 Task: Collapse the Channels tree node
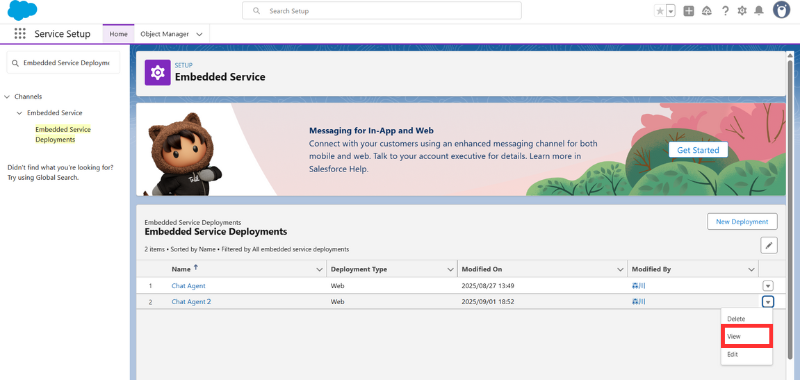pos(7,96)
